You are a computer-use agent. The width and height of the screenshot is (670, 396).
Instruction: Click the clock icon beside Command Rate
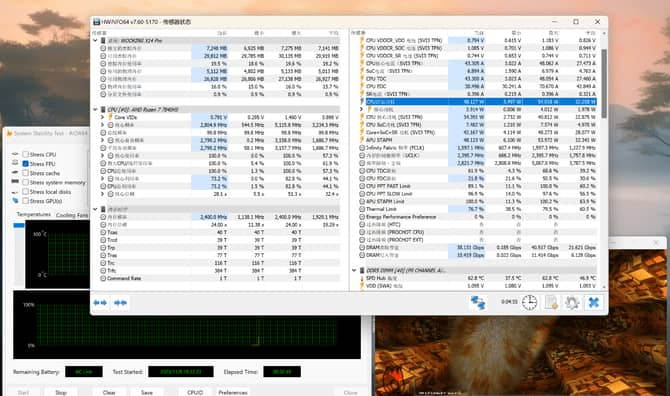(x=103, y=278)
